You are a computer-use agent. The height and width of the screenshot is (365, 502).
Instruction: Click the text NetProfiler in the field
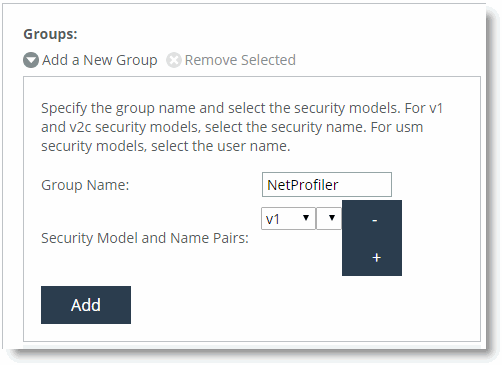coord(303,185)
